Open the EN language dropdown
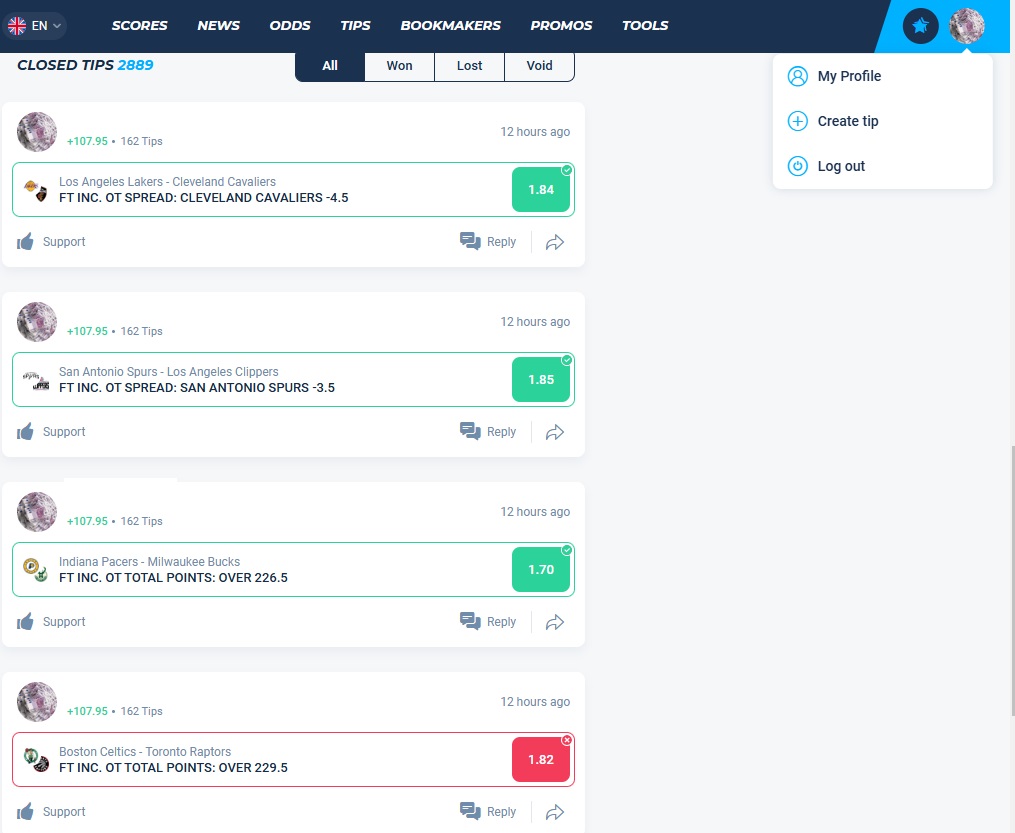The width and height of the screenshot is (1015, 833). click(36, 26)
